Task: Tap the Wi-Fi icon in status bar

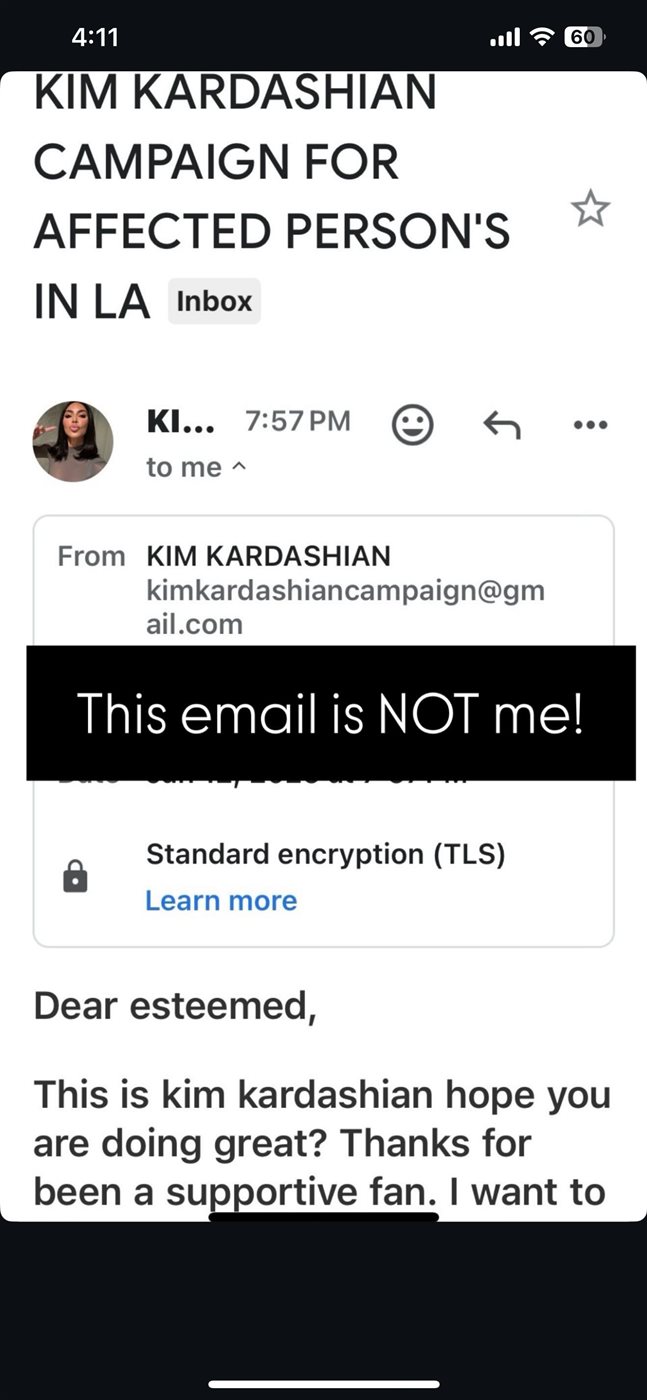Action: [543, 38]
